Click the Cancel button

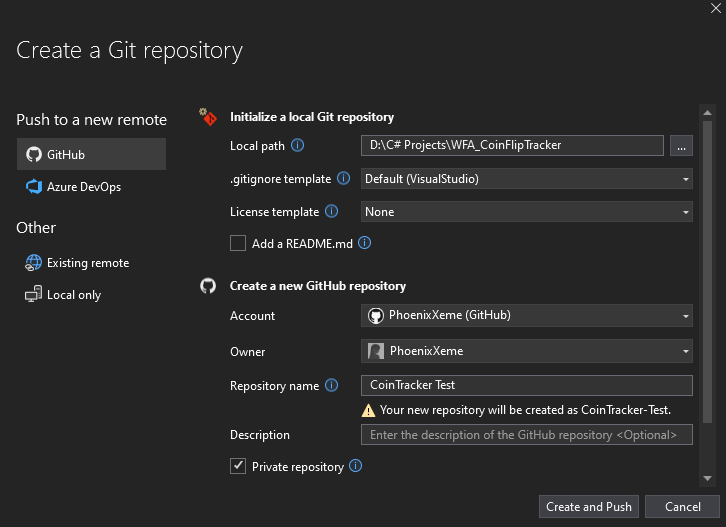coord(682,507)
